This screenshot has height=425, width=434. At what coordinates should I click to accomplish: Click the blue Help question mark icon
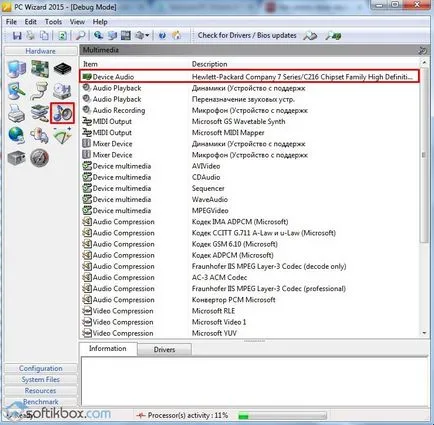click(162, 35)
